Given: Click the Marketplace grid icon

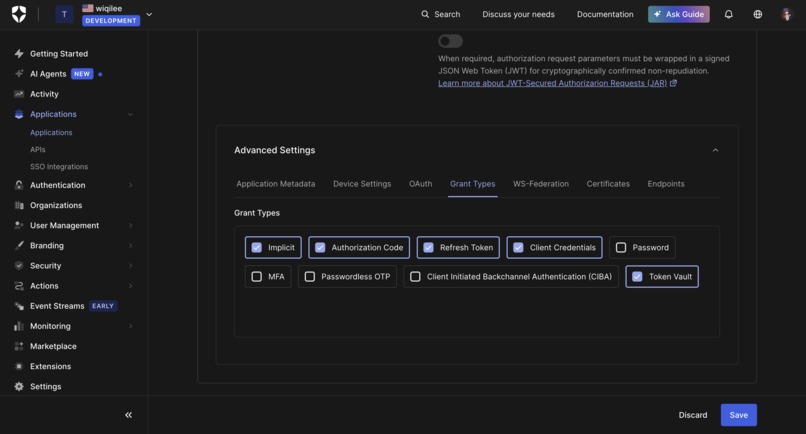Looking at the screenshot, I should (x=19, y=346).
